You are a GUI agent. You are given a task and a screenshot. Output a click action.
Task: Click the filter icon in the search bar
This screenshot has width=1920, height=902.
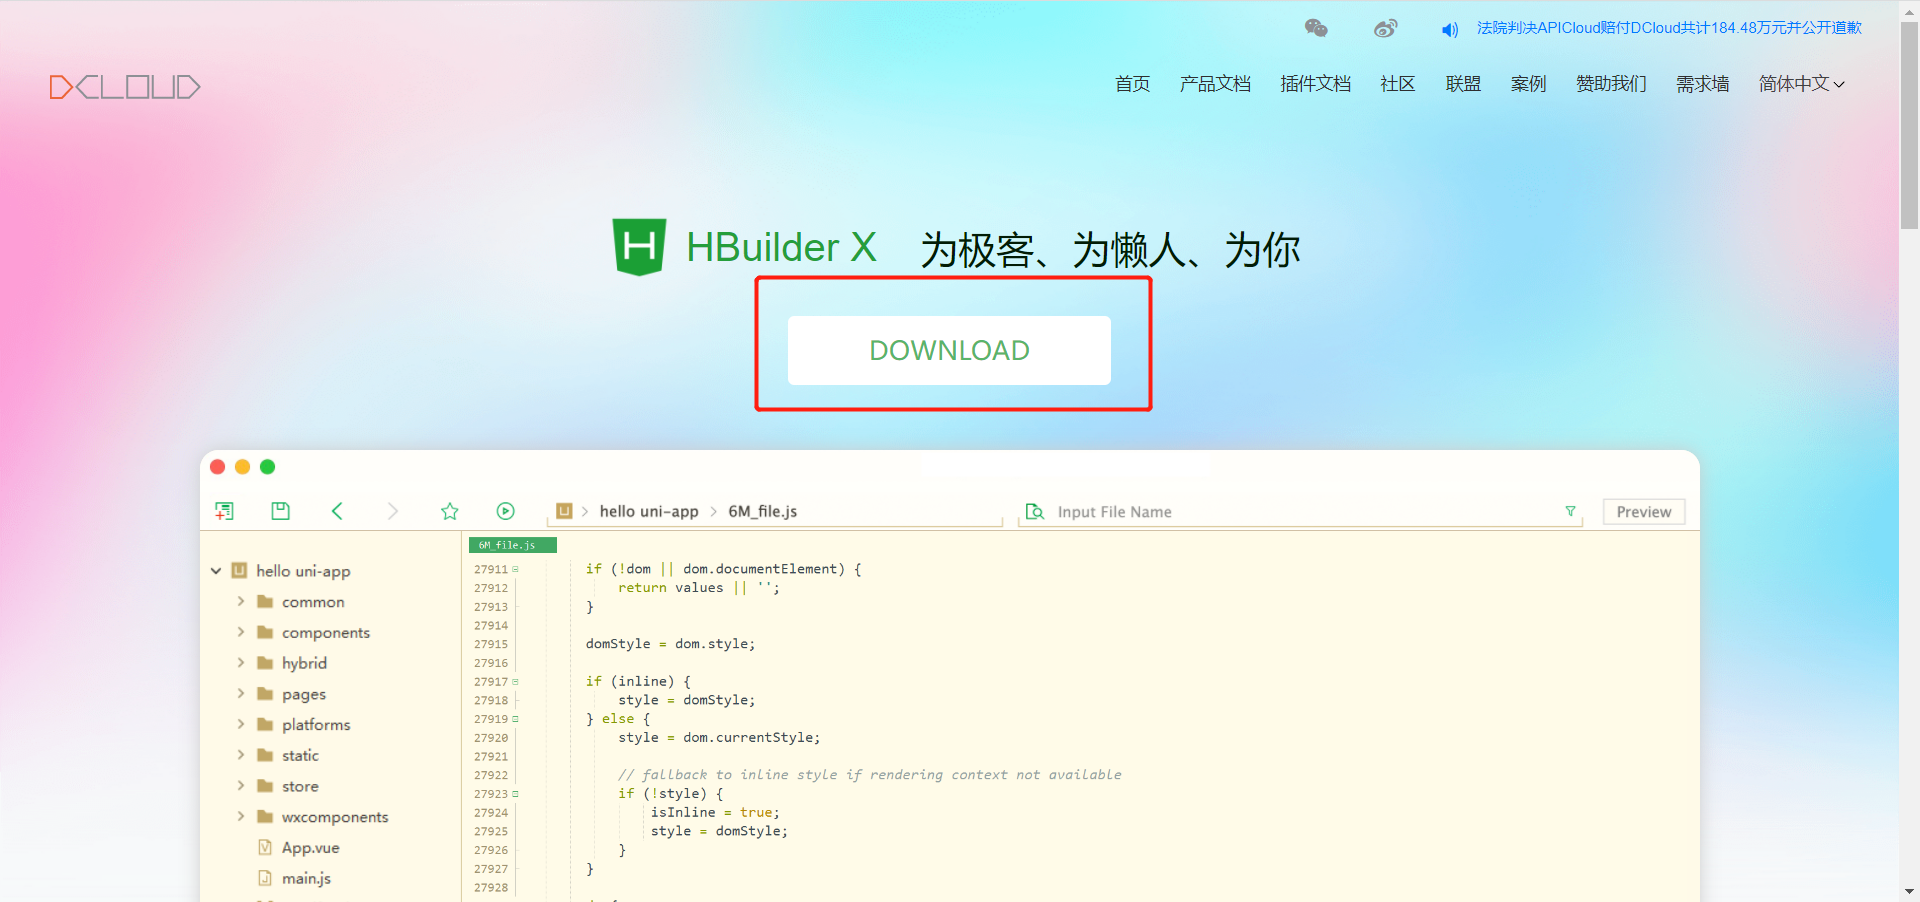click(1571, 511)
